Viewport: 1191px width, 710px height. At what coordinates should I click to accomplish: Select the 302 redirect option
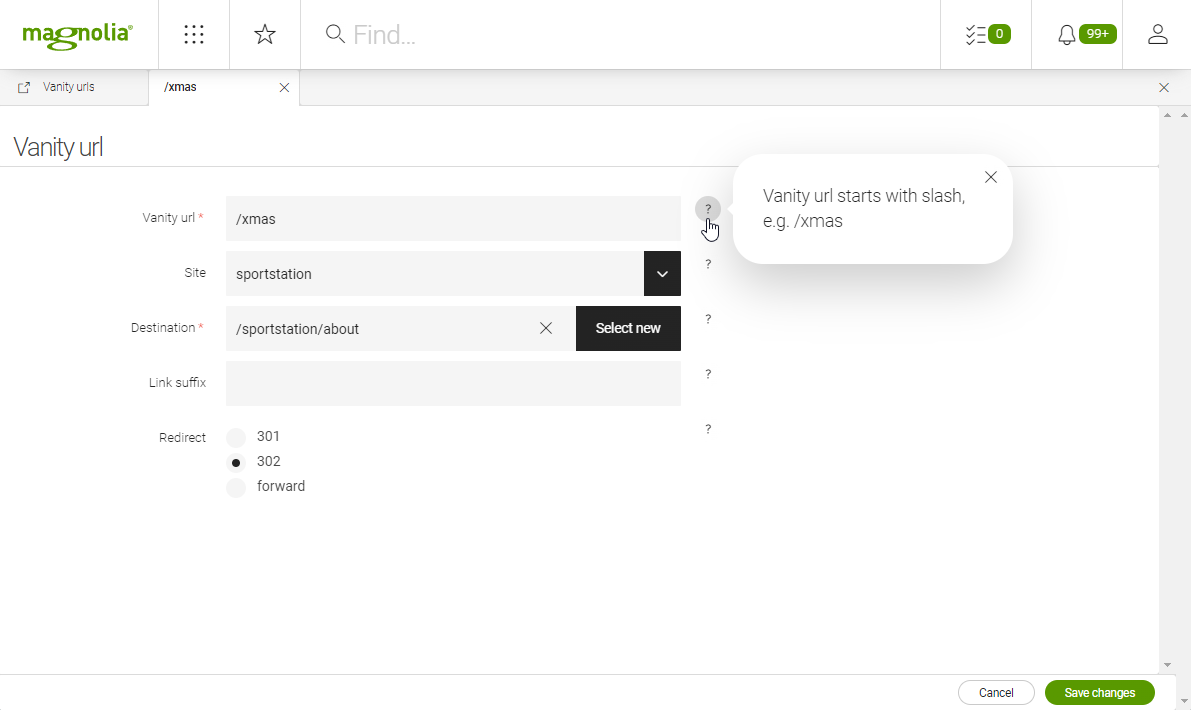pyautogui.click(x=236, y=462)
